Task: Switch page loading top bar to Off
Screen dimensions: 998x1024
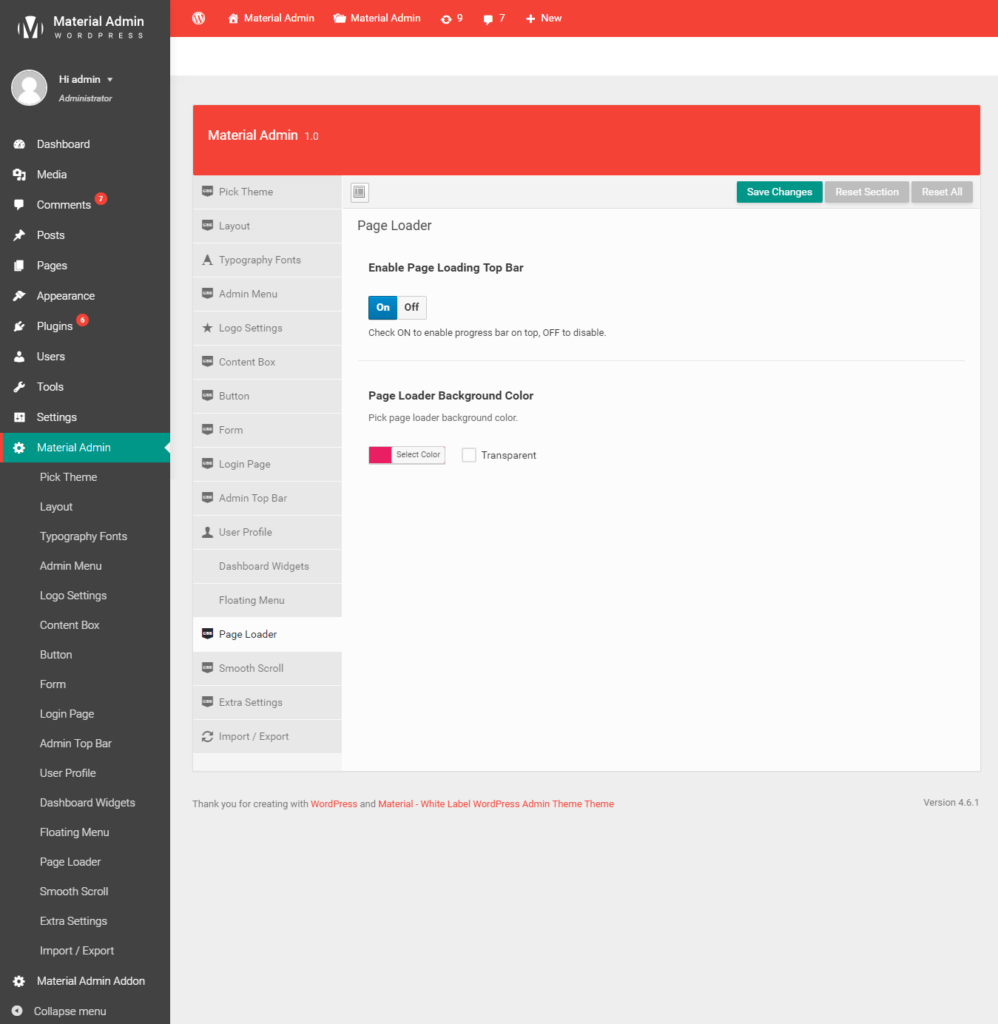Action: click(411, 308)
